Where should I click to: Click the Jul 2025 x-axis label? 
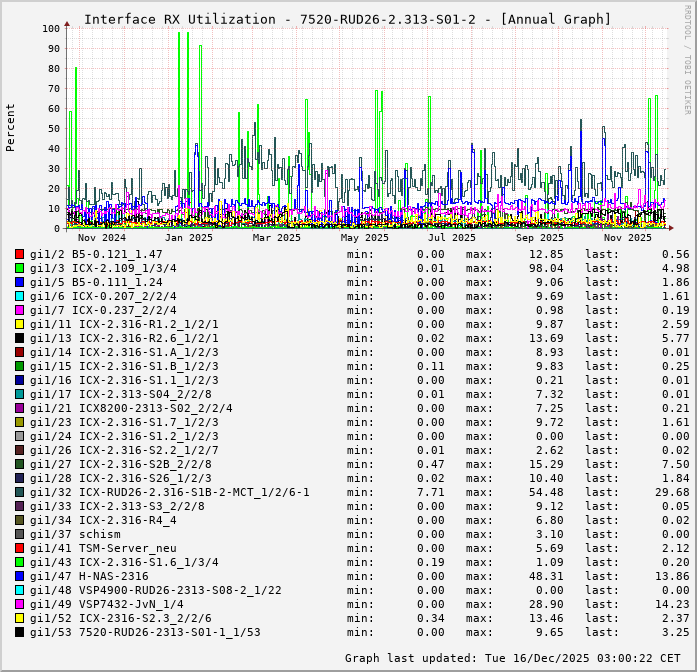pyautogui.click(x=452, y=238)
